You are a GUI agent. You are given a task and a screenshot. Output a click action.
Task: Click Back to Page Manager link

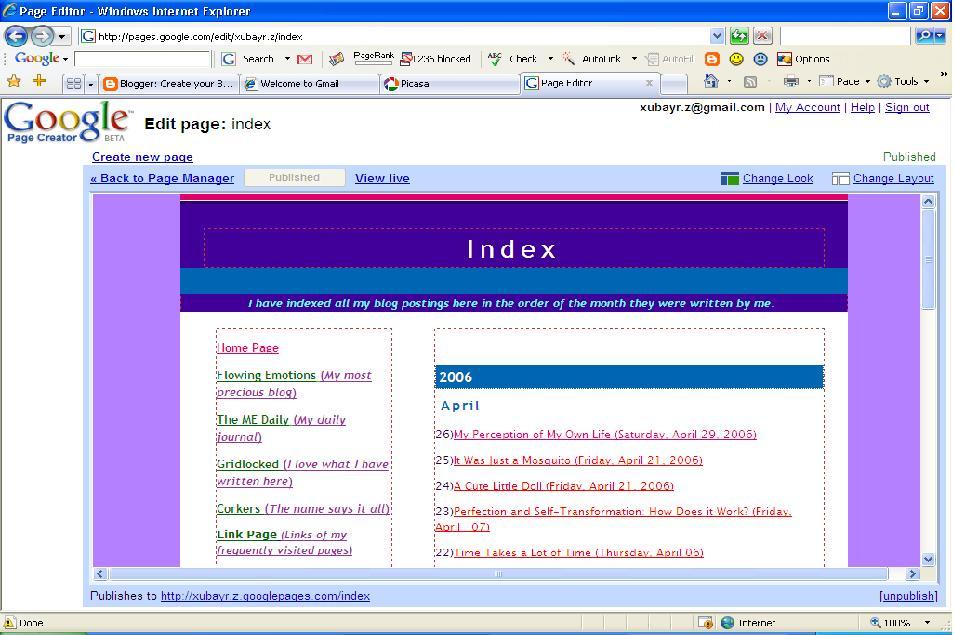click(162, 178)
